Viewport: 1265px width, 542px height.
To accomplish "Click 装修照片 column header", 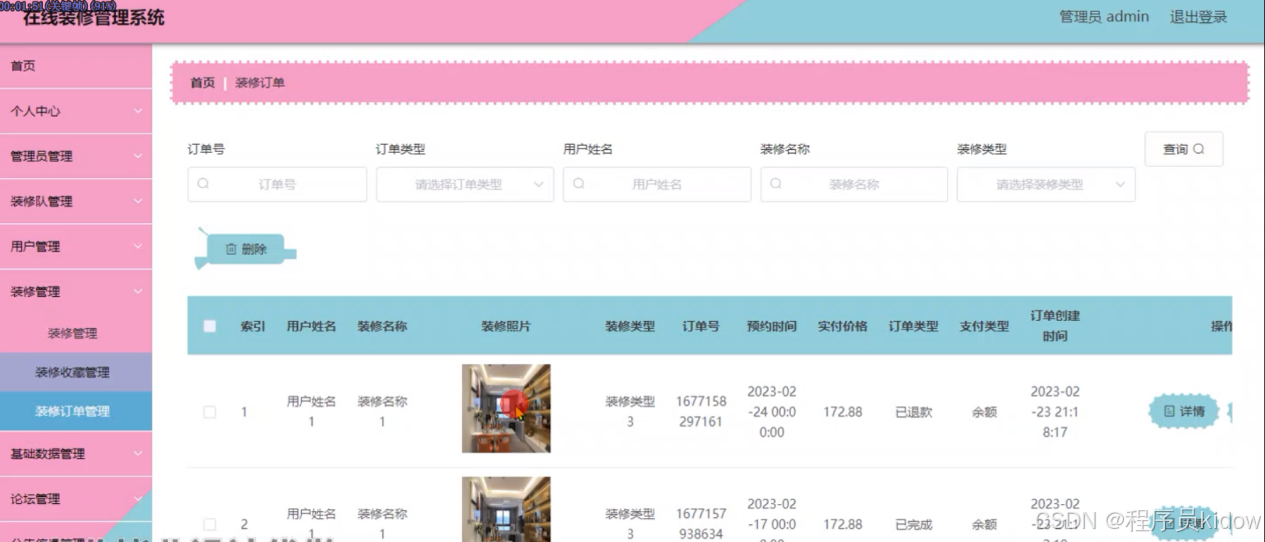I will click(506, 326).
